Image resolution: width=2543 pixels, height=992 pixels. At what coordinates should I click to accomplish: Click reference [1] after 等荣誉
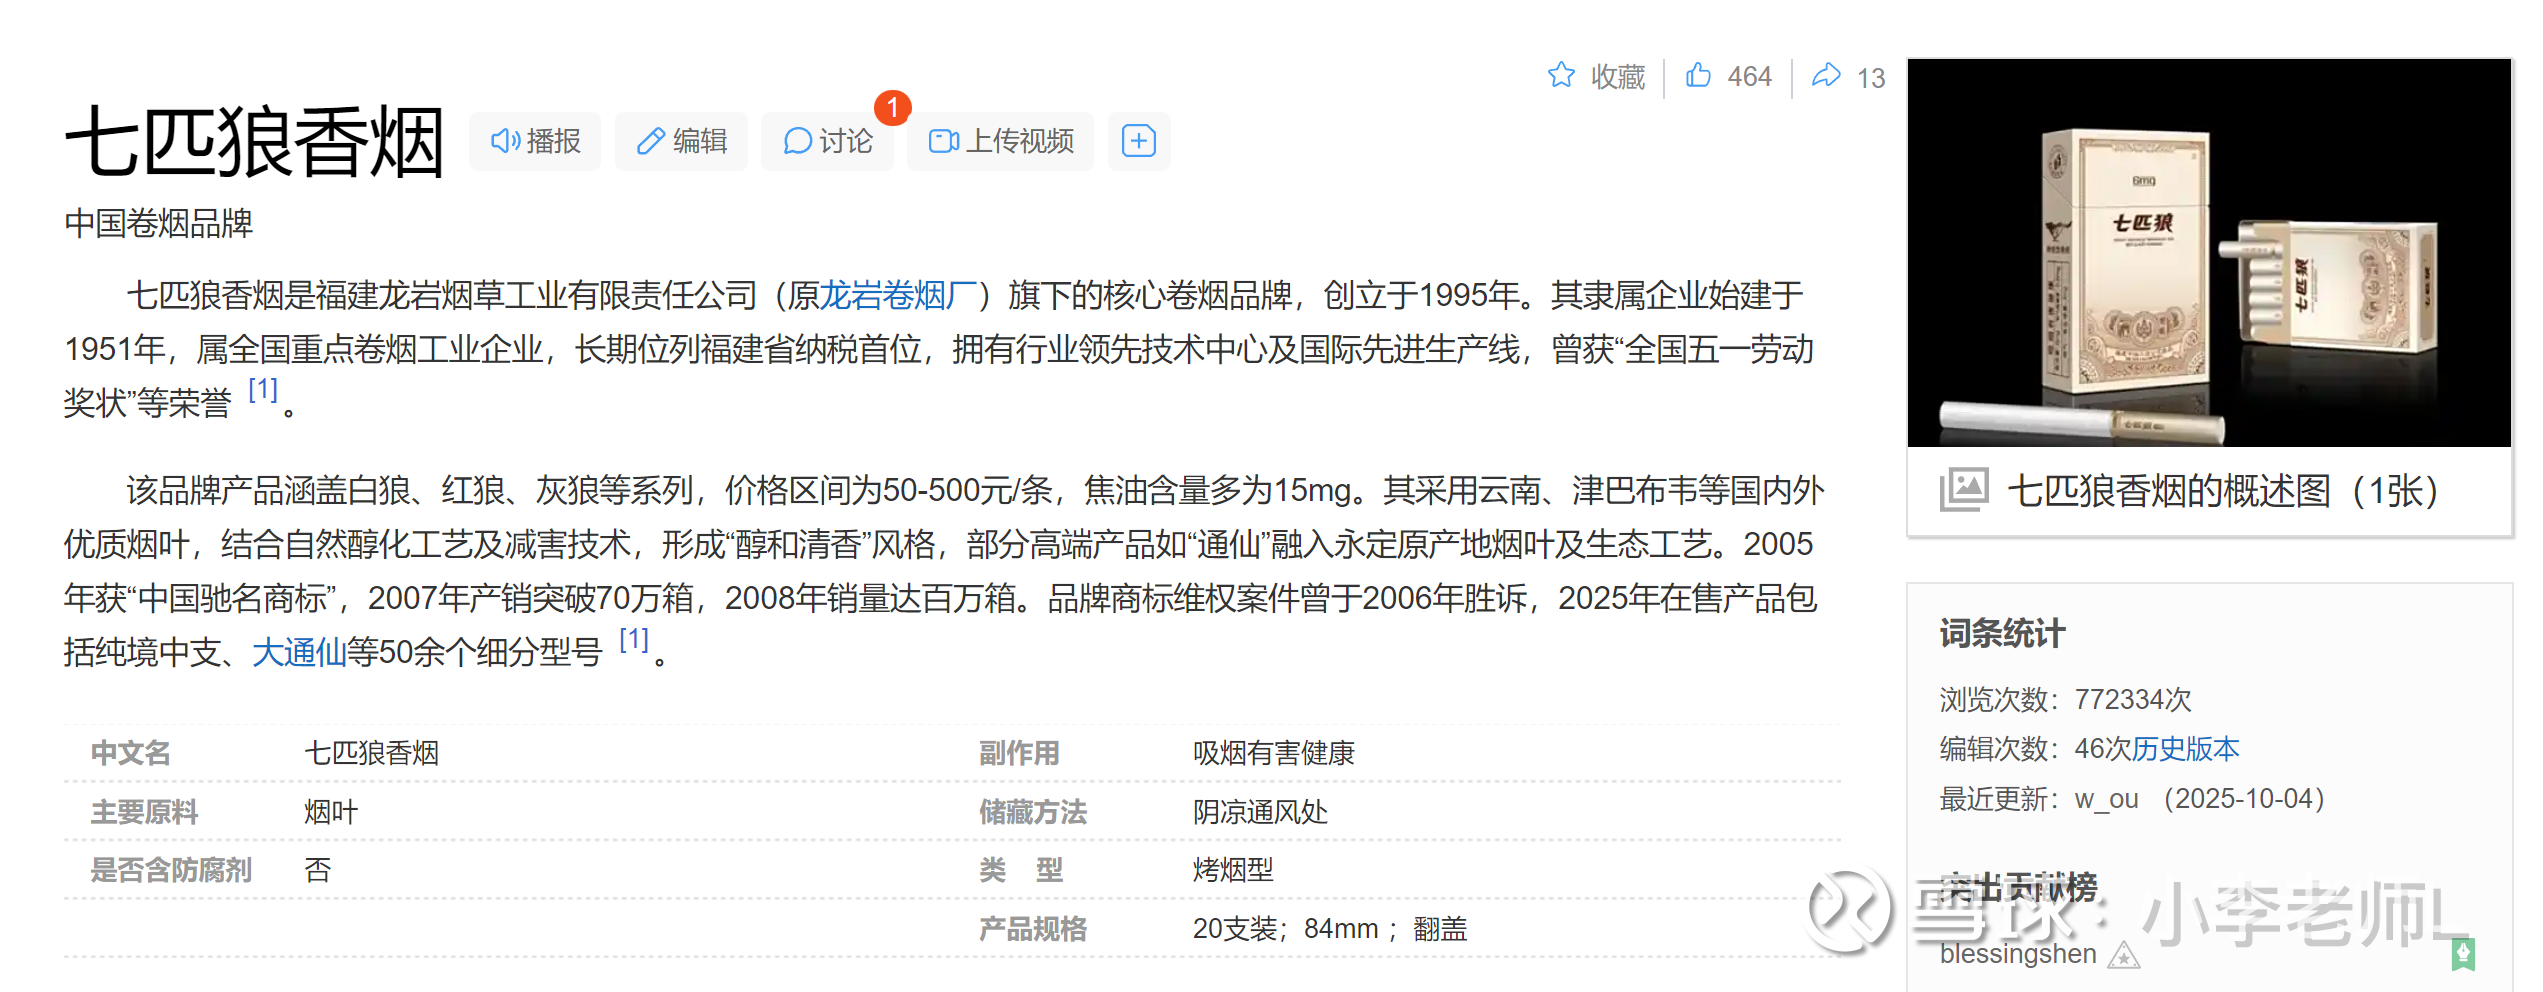coord(263,389)
